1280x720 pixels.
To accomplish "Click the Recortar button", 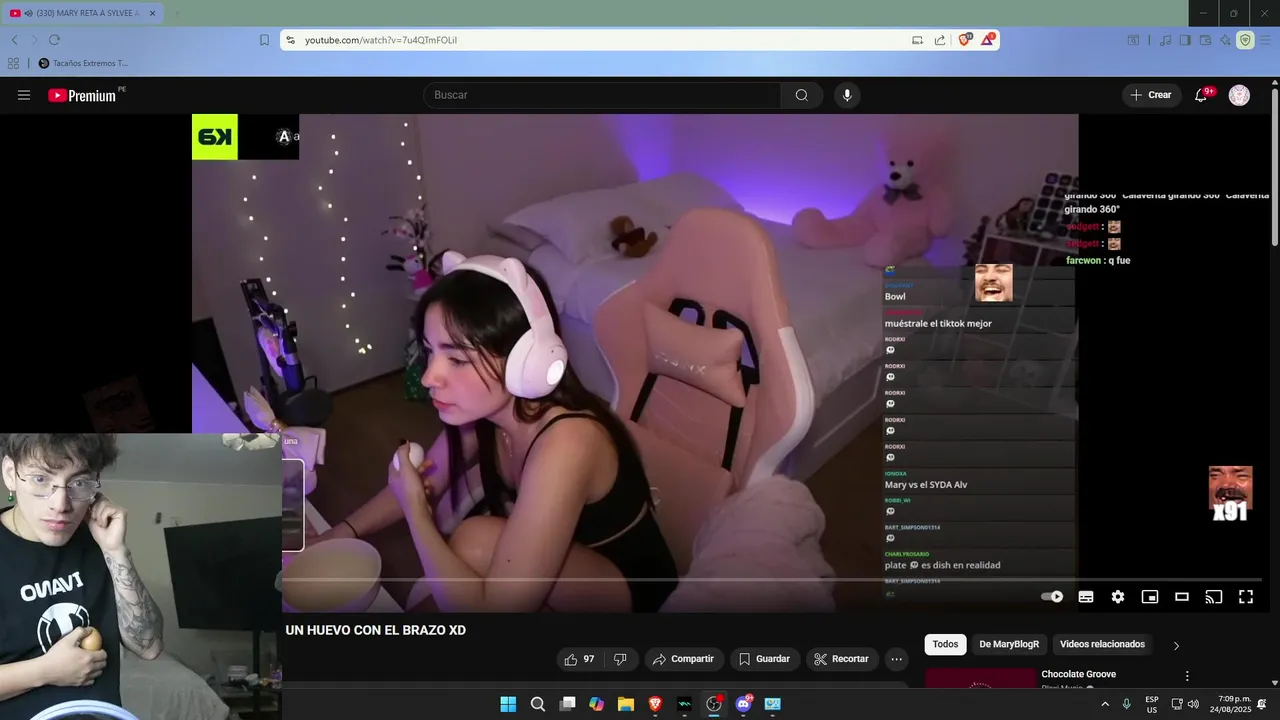I will (x=841, y=659).
